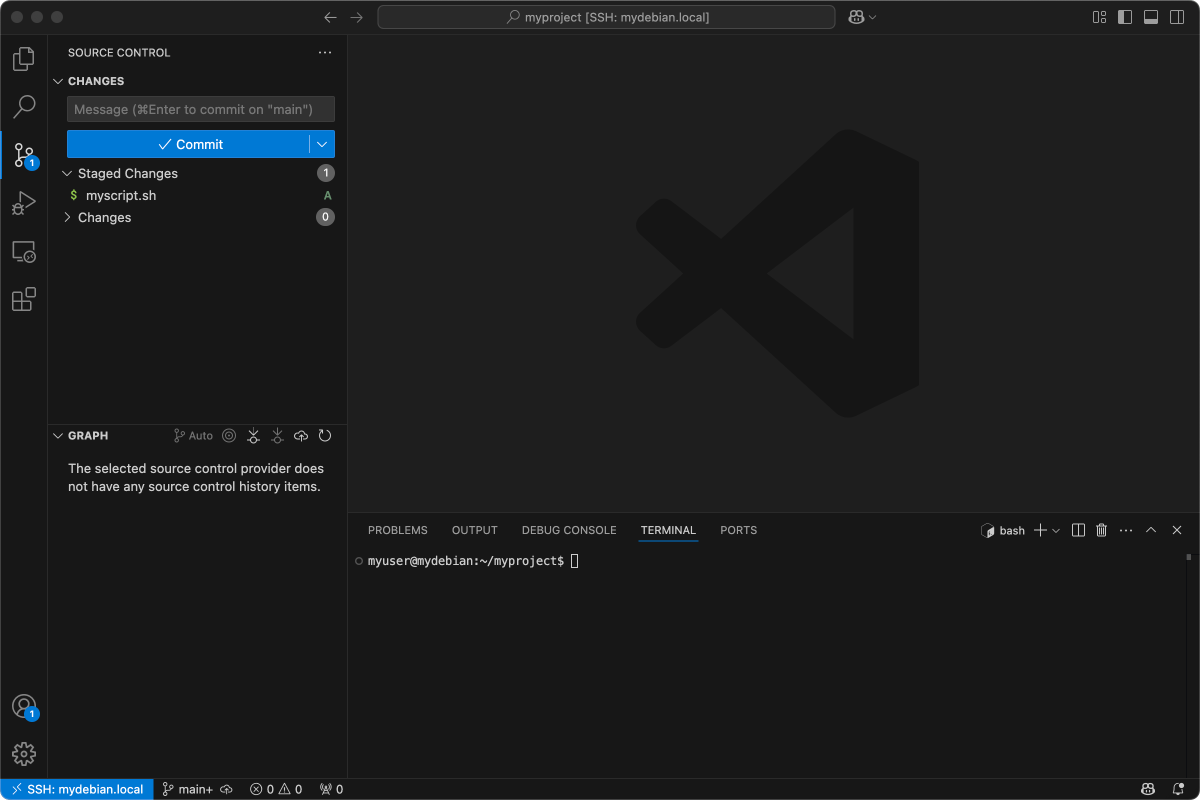Viewport: 1200px width, 800px height.
Task: Open the Extensions view
Action: point(24,299)
